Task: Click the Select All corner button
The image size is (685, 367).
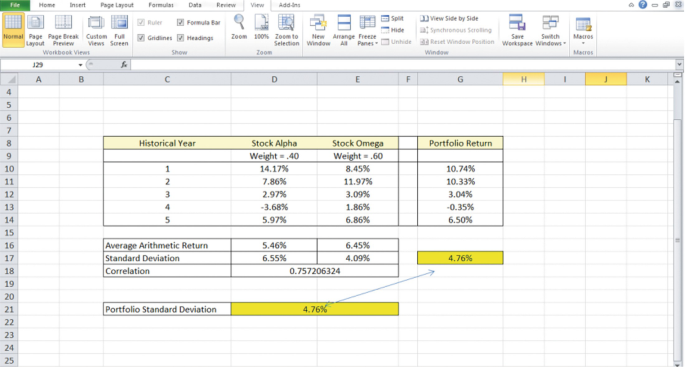Action: (x=9, y=79)
